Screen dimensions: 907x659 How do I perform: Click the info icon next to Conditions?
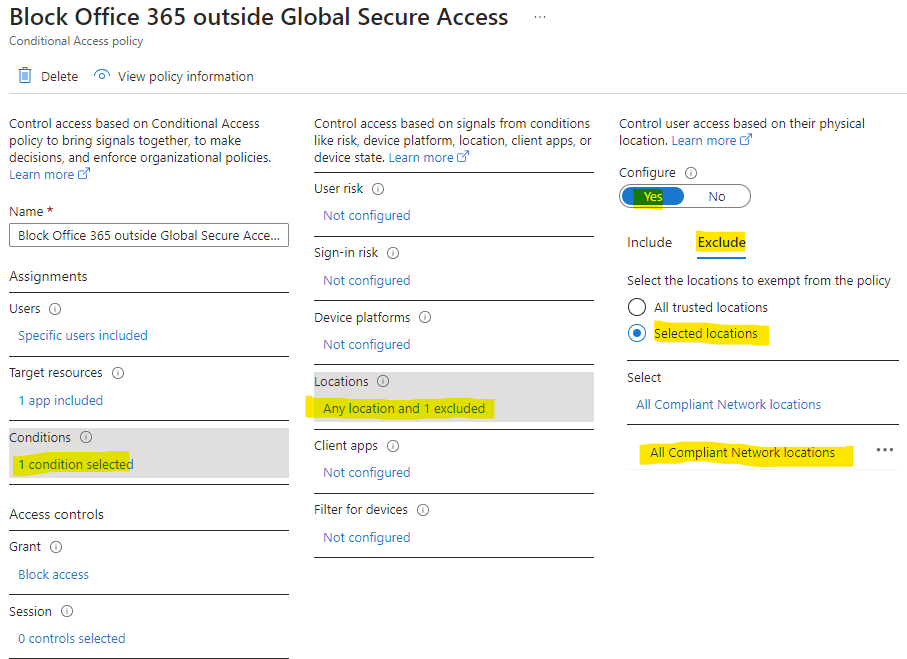point(86,437)
